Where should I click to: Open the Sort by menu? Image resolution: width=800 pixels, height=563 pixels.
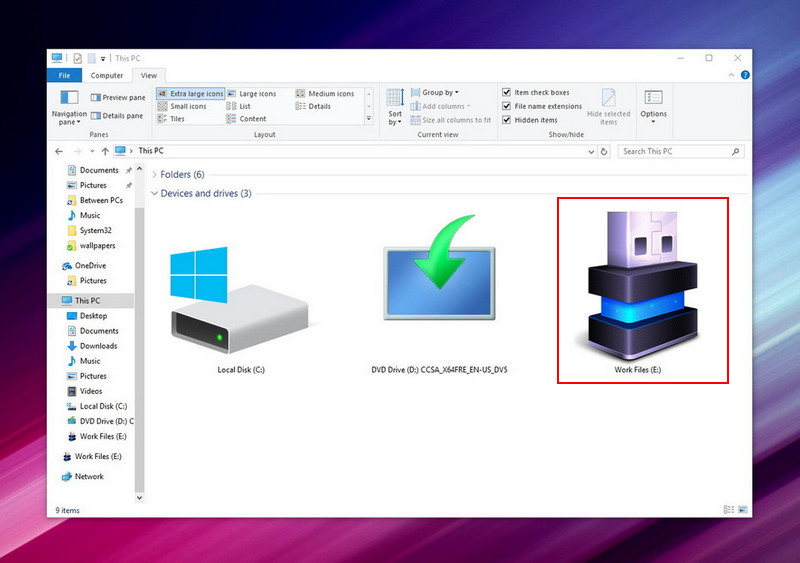click(395, 107)
